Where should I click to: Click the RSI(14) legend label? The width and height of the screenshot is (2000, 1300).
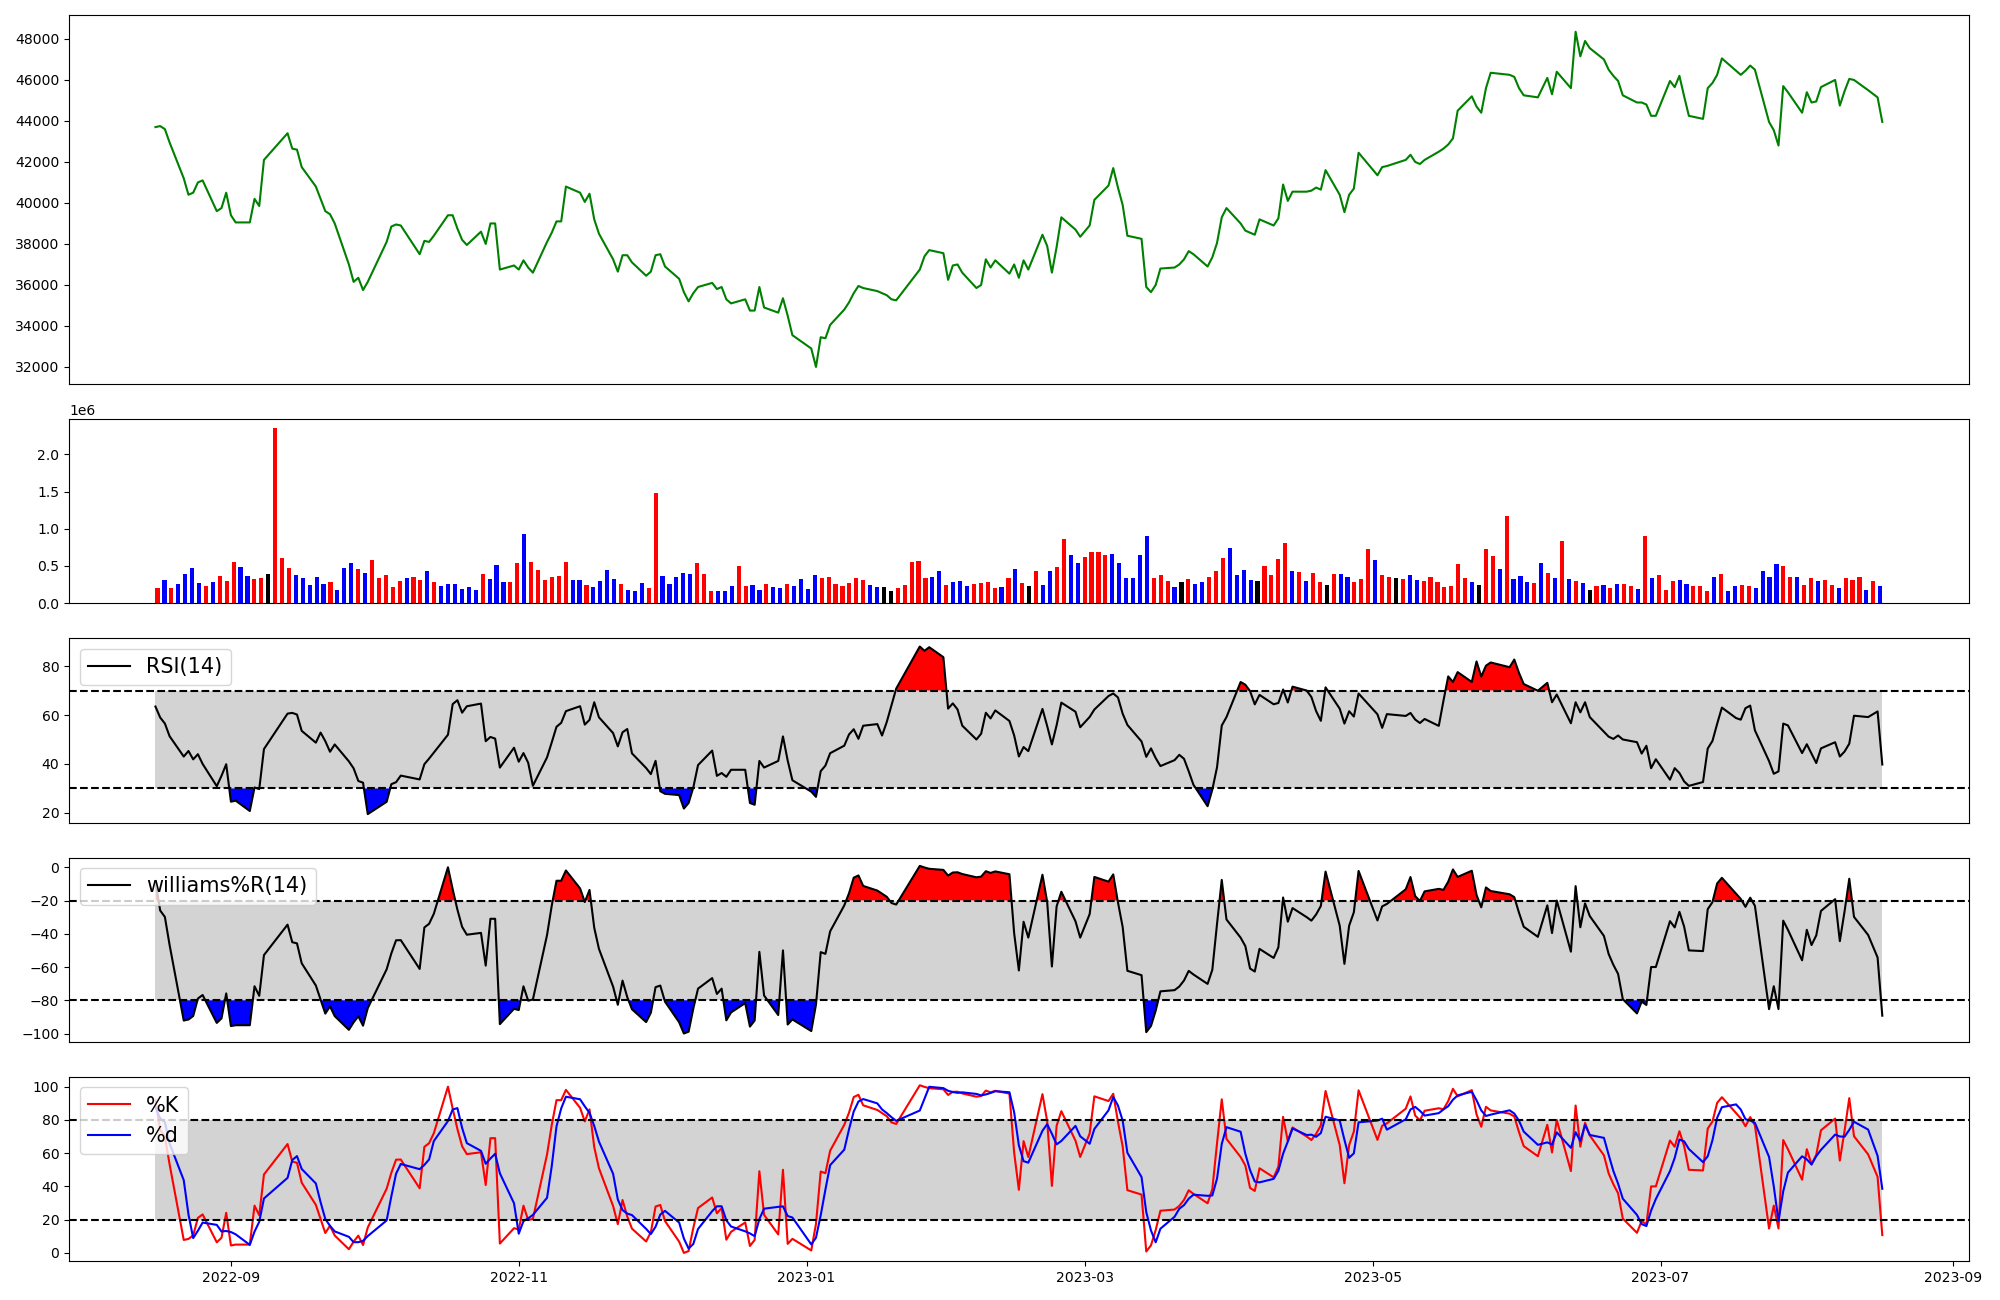click(184, 666)
